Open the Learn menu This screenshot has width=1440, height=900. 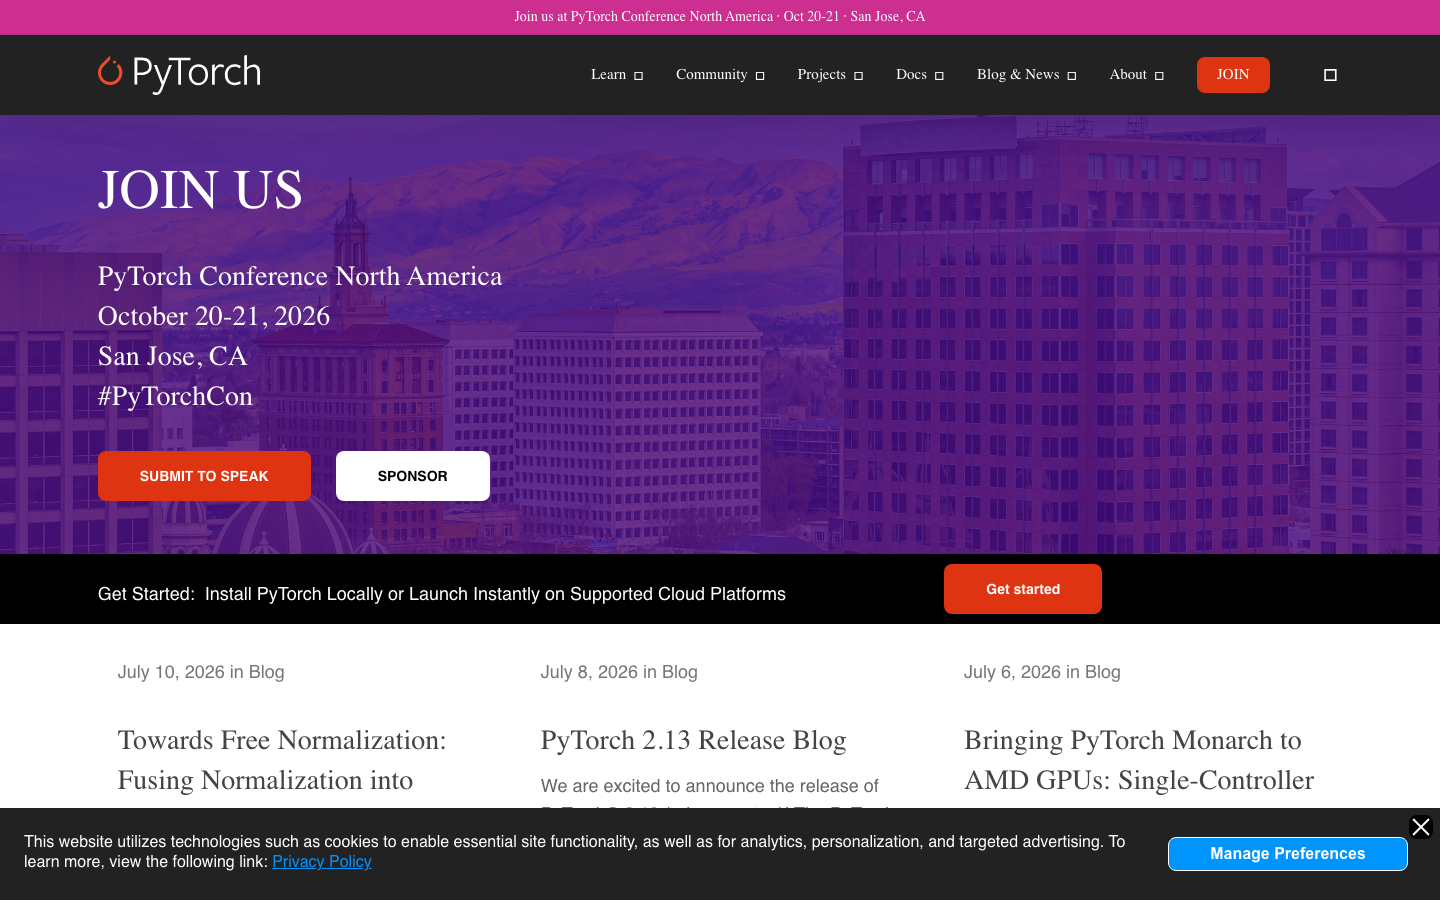[x=608, y=75]
